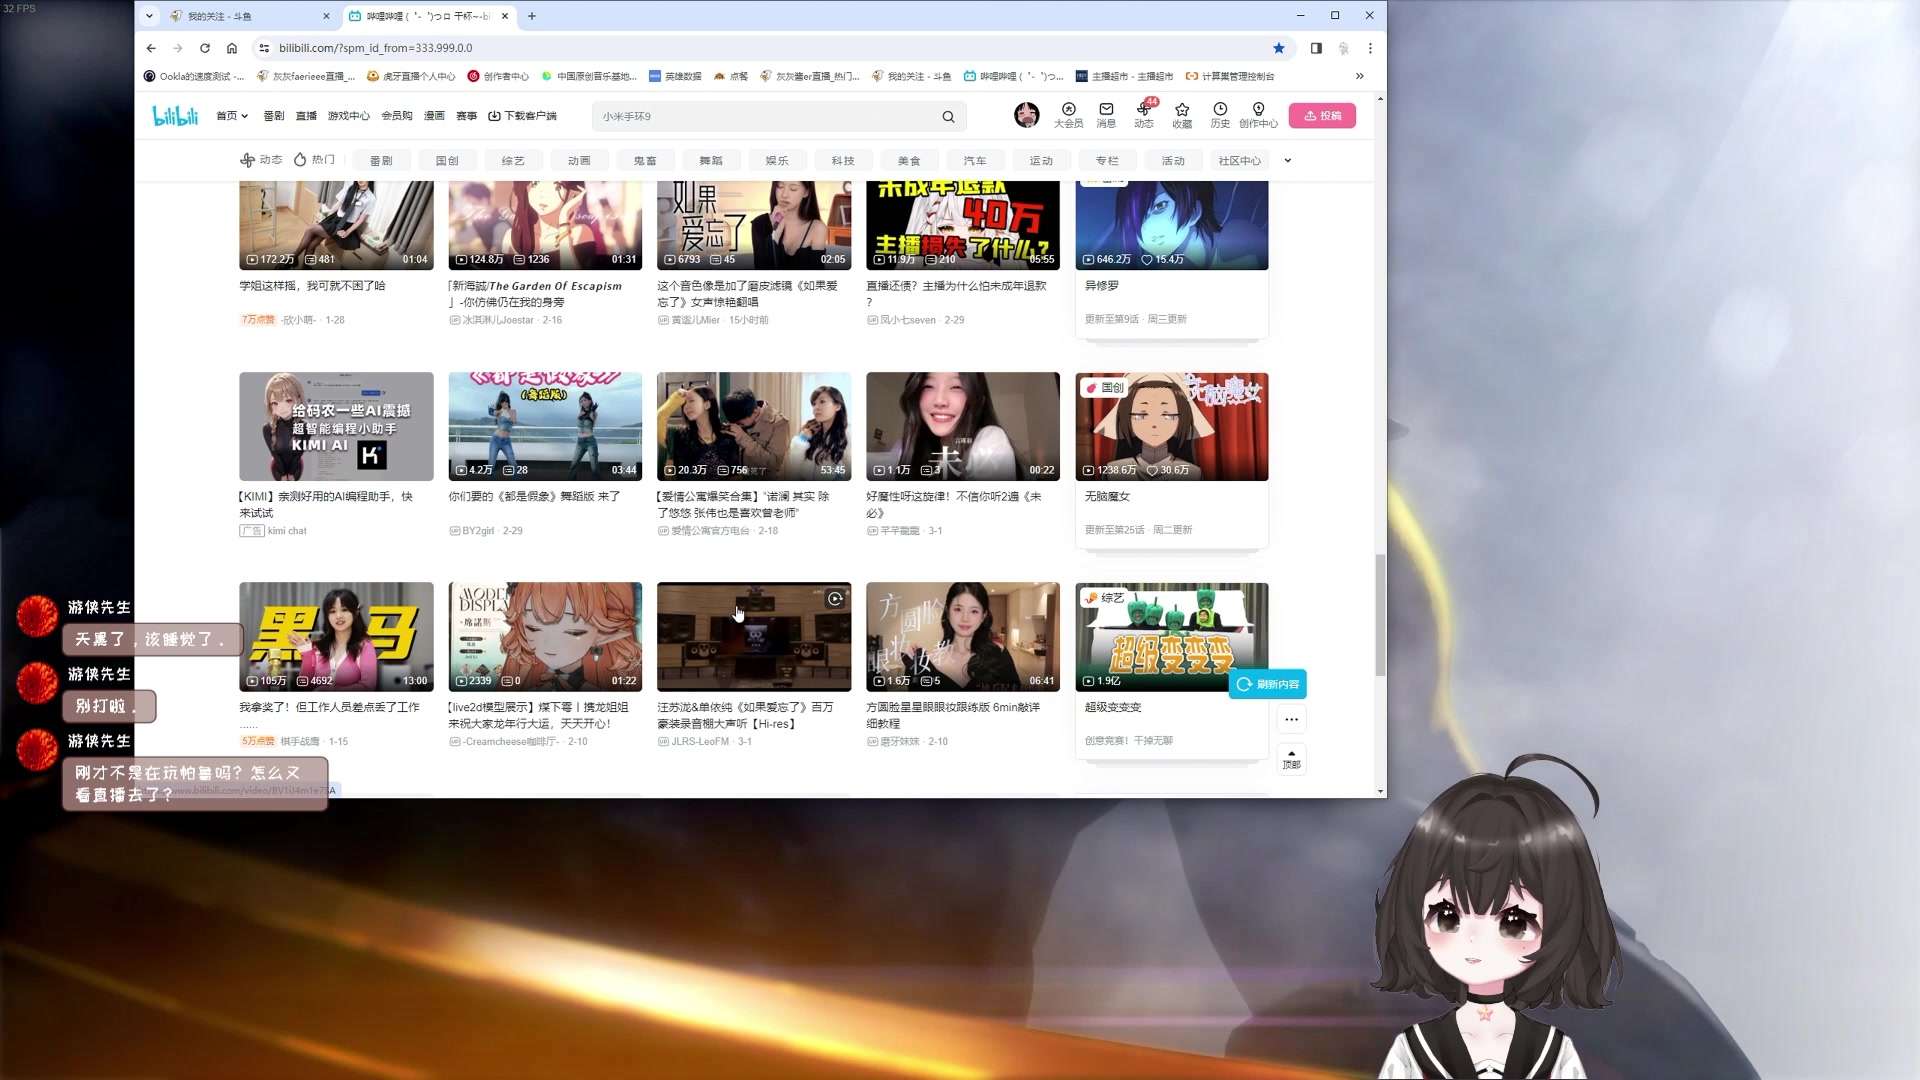Open the 方圆脸星星眼眼妆 video thumbnail
The height and width of the screenshot is (1080, 1920).
pos(963,637)
